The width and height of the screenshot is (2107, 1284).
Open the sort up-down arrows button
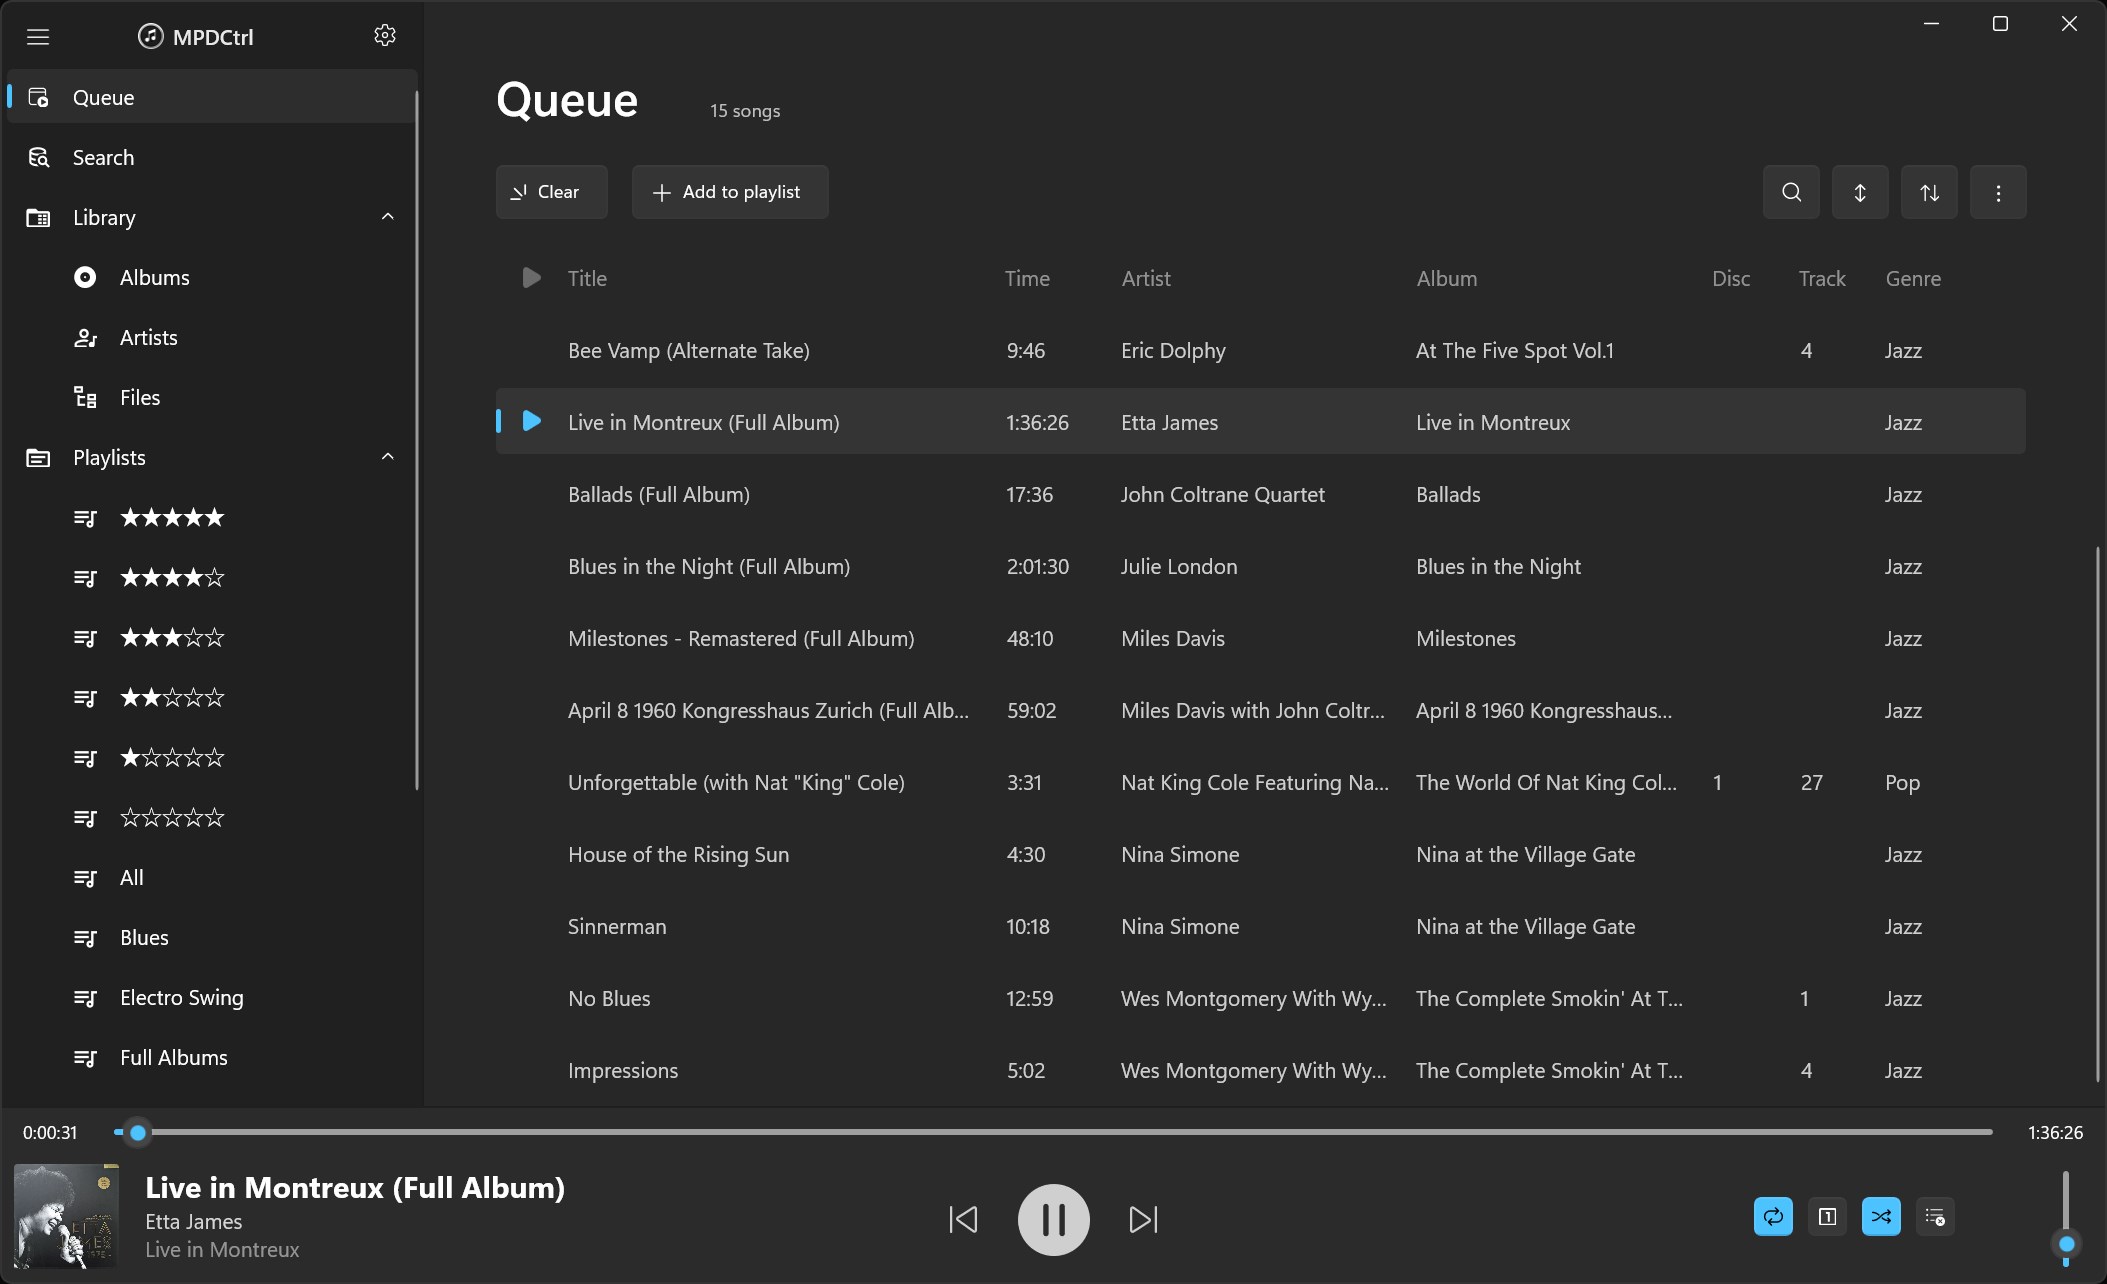tap(1929, 192)
